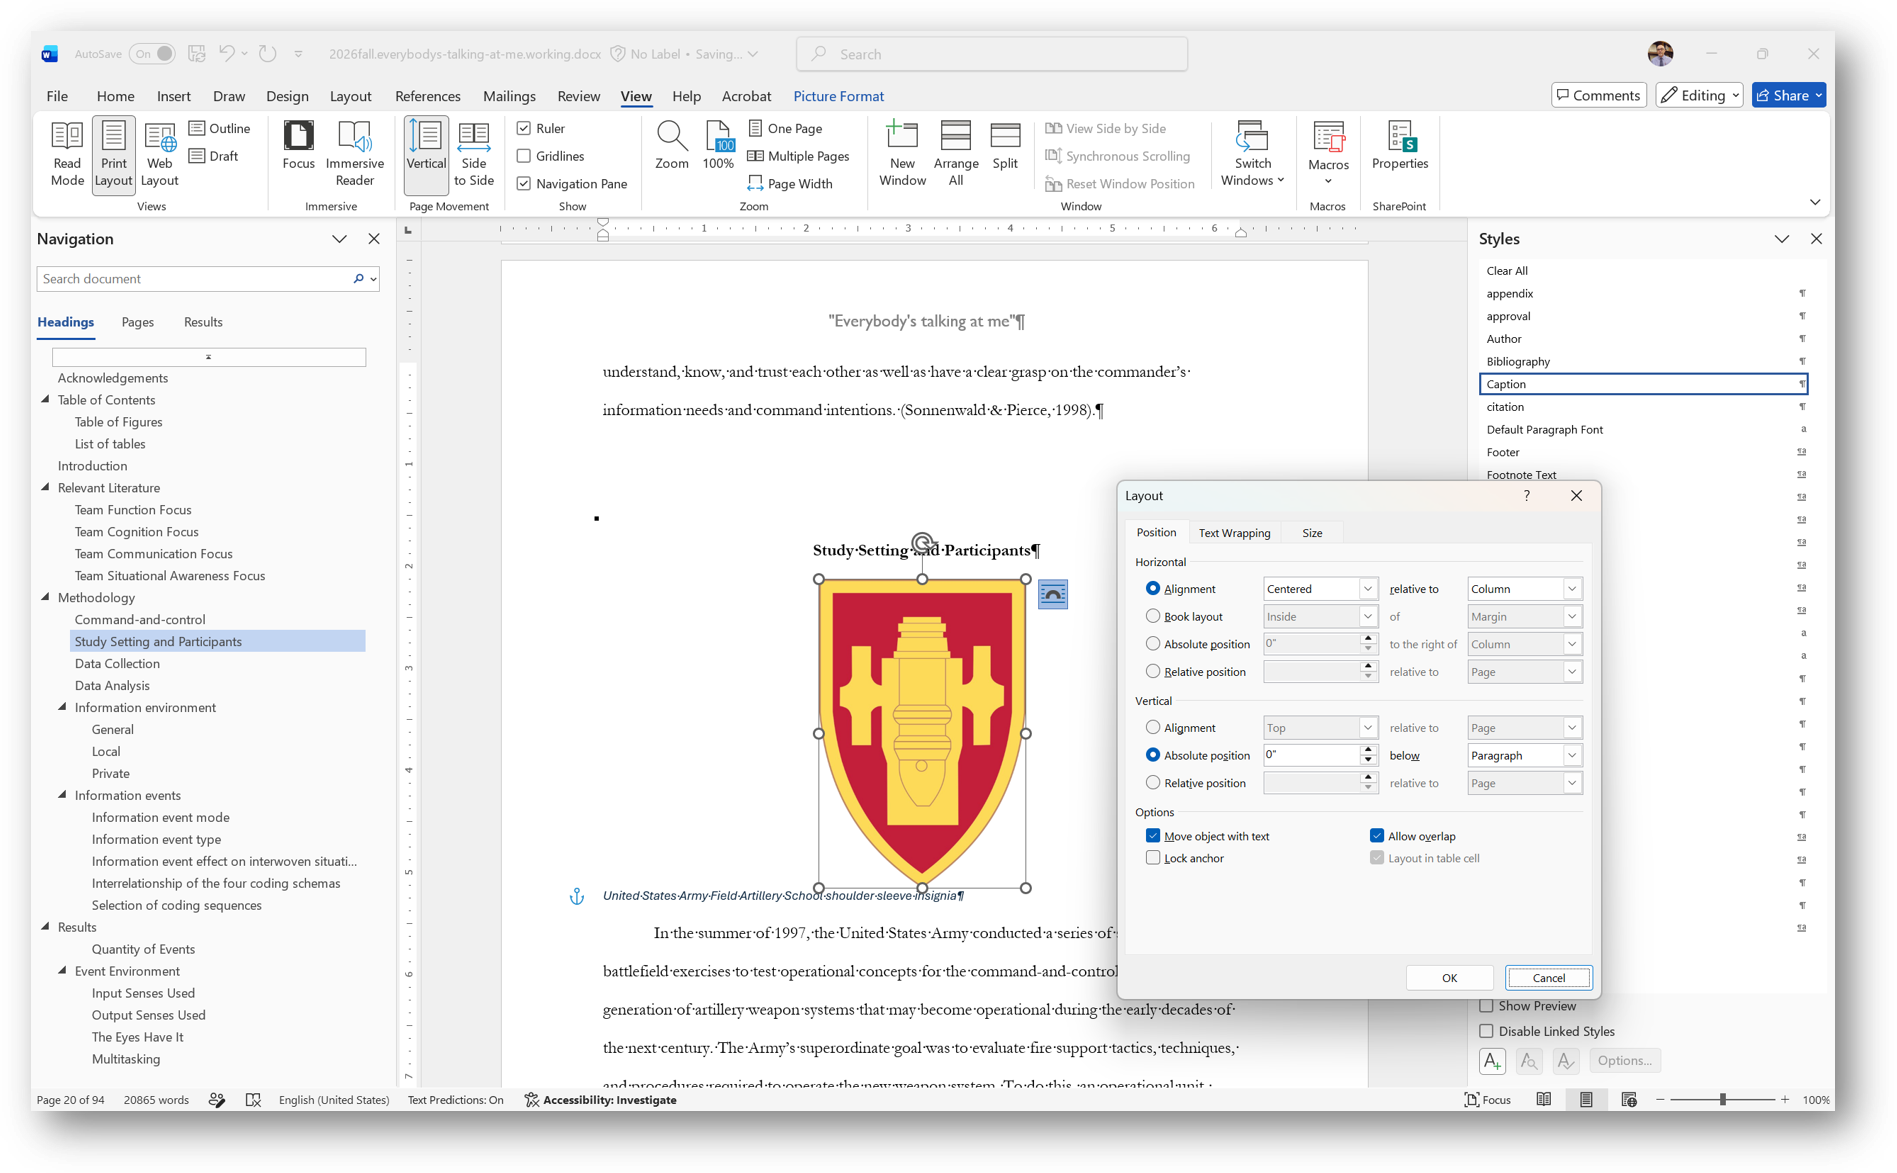
Task: Open the Text Wrapping tab
Action: [1234, 533]
